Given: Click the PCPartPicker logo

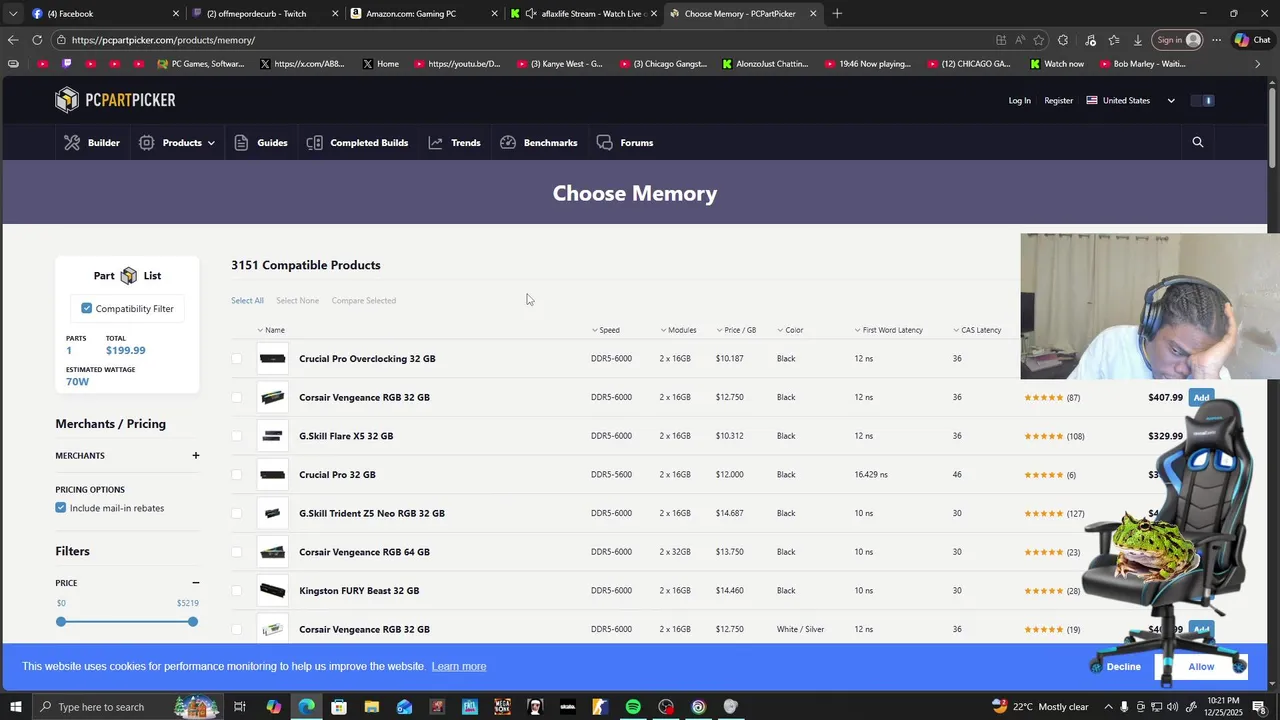Looking at the screenshot, I should [x=115, y=100].
